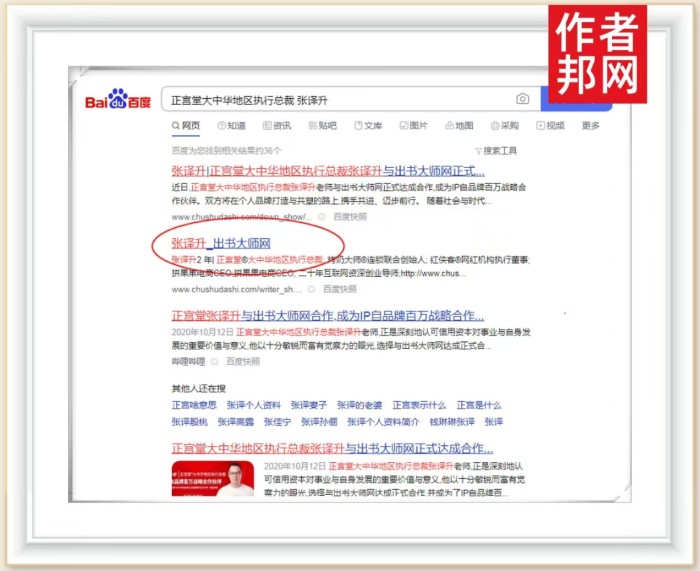Viewport: 700px width, 571px height.
Task: Open camera image search in search box
Action: coord(522,99)
